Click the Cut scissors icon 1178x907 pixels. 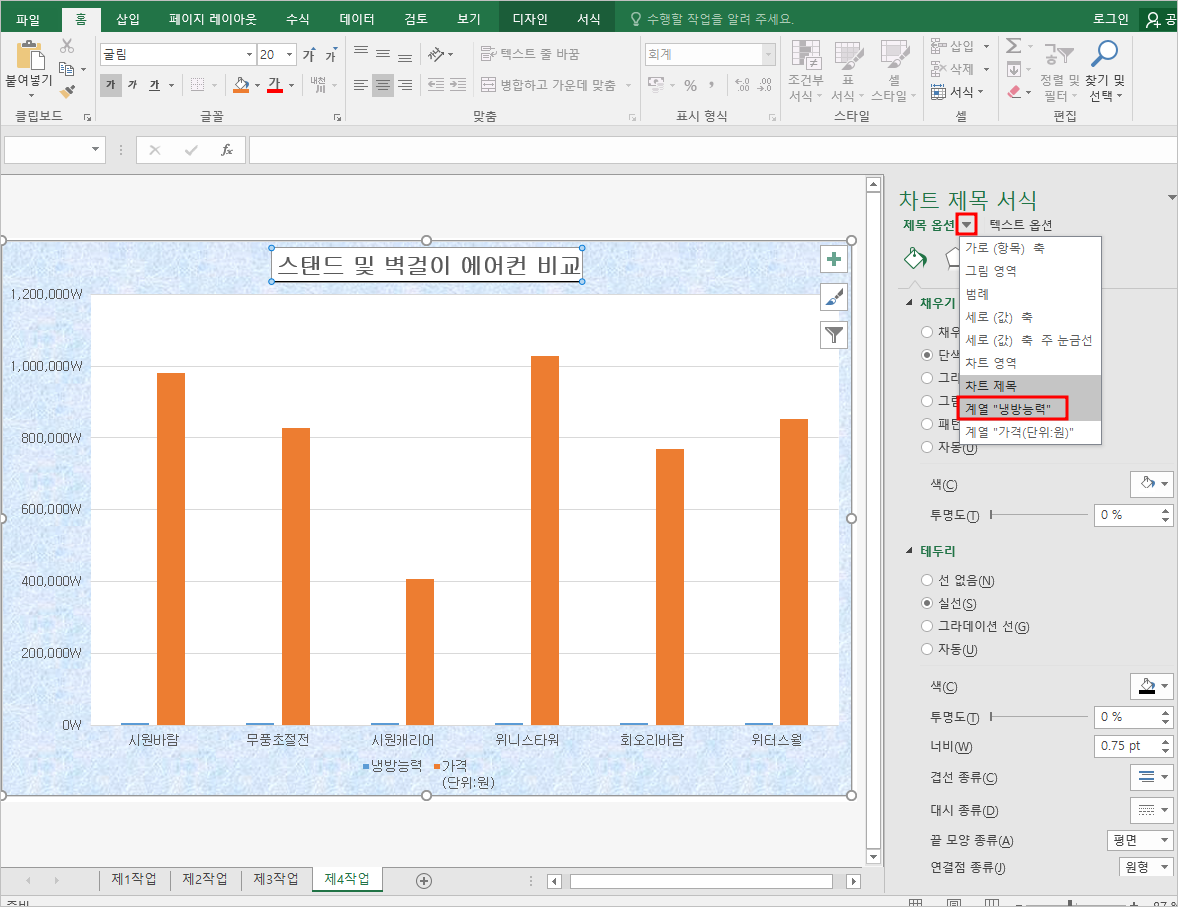68,47
